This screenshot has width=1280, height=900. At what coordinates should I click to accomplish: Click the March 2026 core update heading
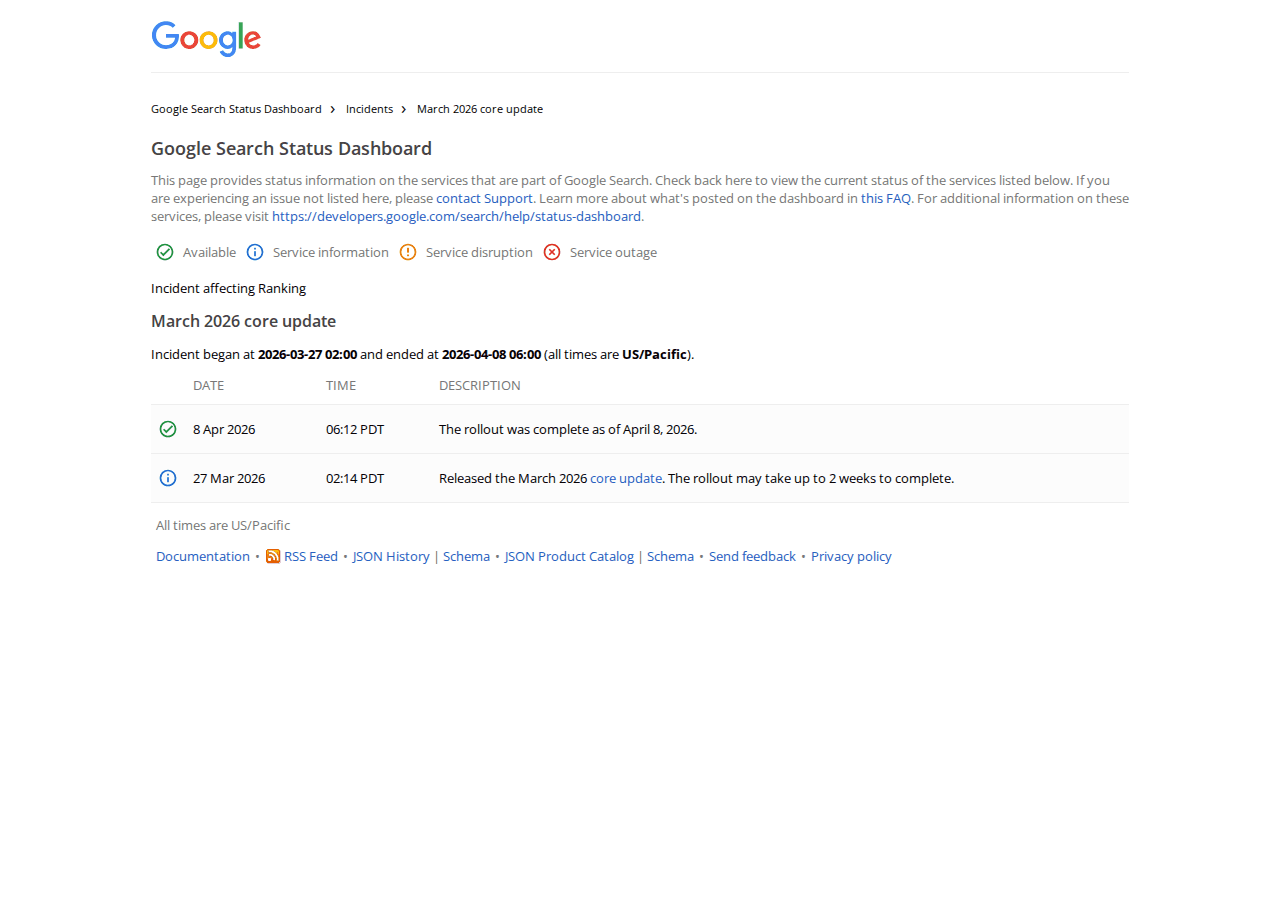[243, 321]
